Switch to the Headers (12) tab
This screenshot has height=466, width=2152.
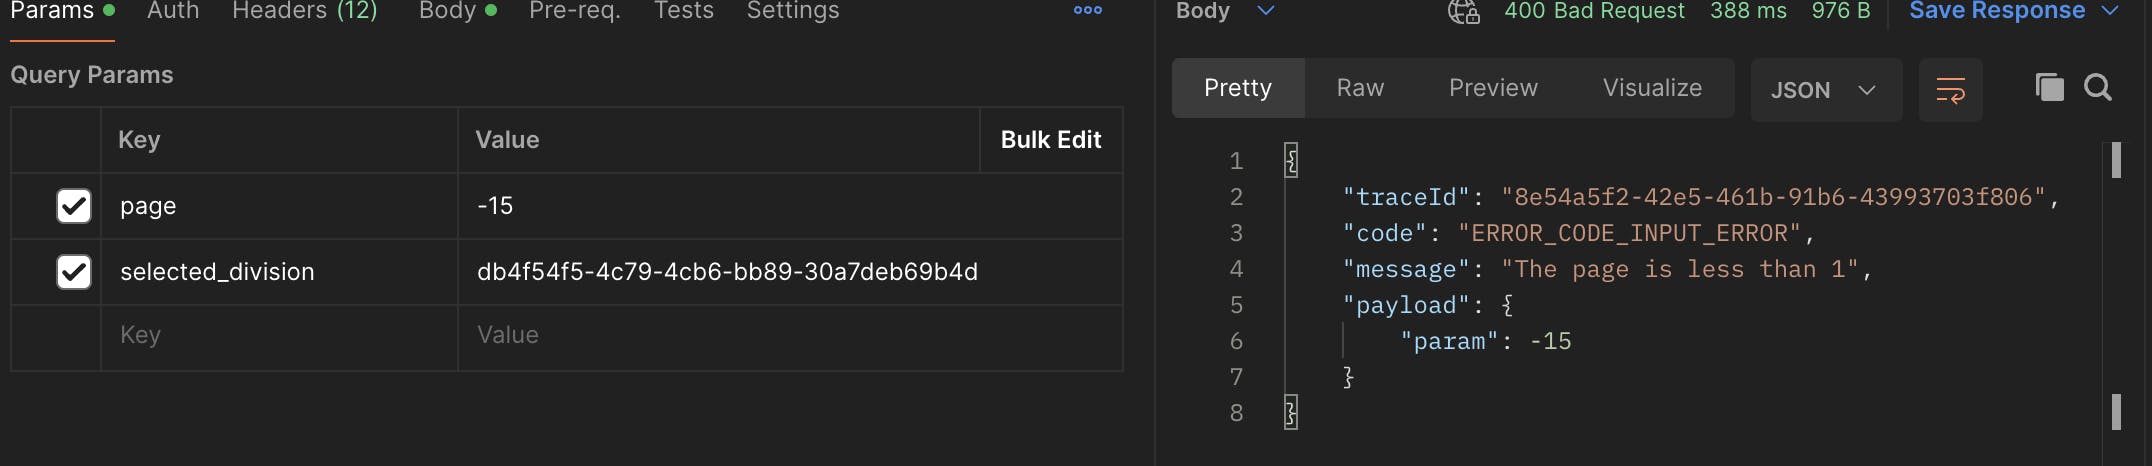coord(305,11)
